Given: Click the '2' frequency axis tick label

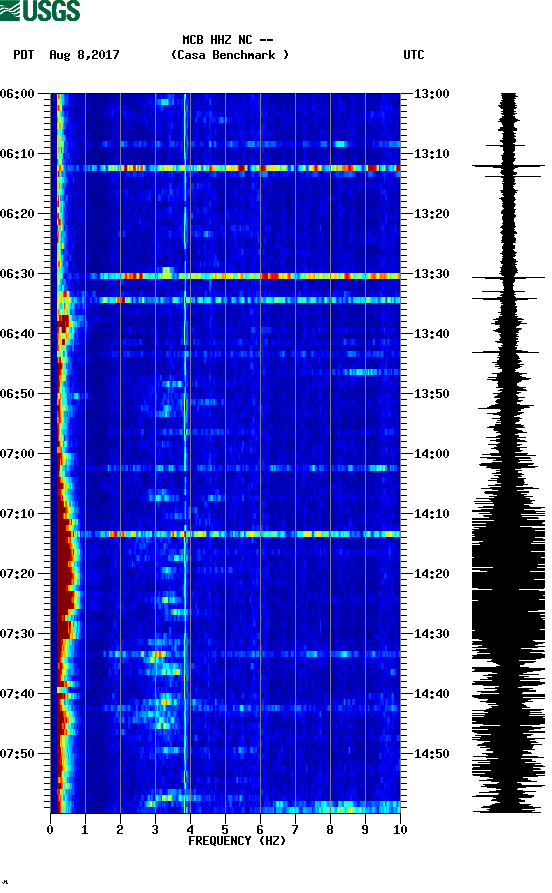Looking at the screenshot, I should 120,830.
